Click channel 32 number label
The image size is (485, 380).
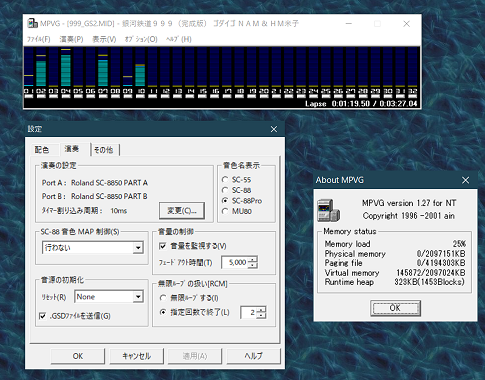pos(413,91)
